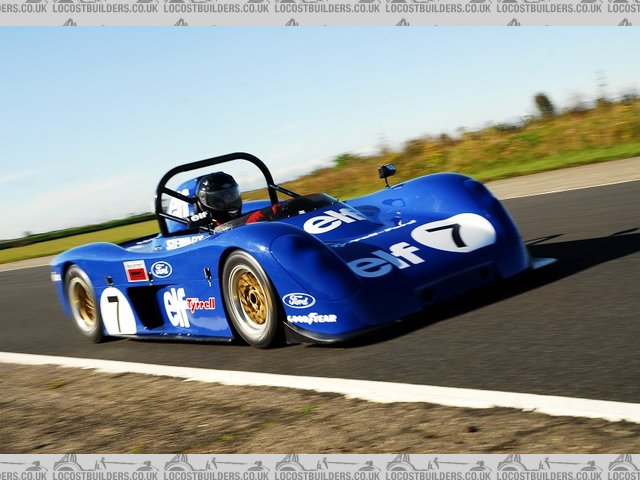The height and width of the screenshot is (480, 640).
Task: Click the red rectangular sticker on the car side
Action: [x=135, y=271]
